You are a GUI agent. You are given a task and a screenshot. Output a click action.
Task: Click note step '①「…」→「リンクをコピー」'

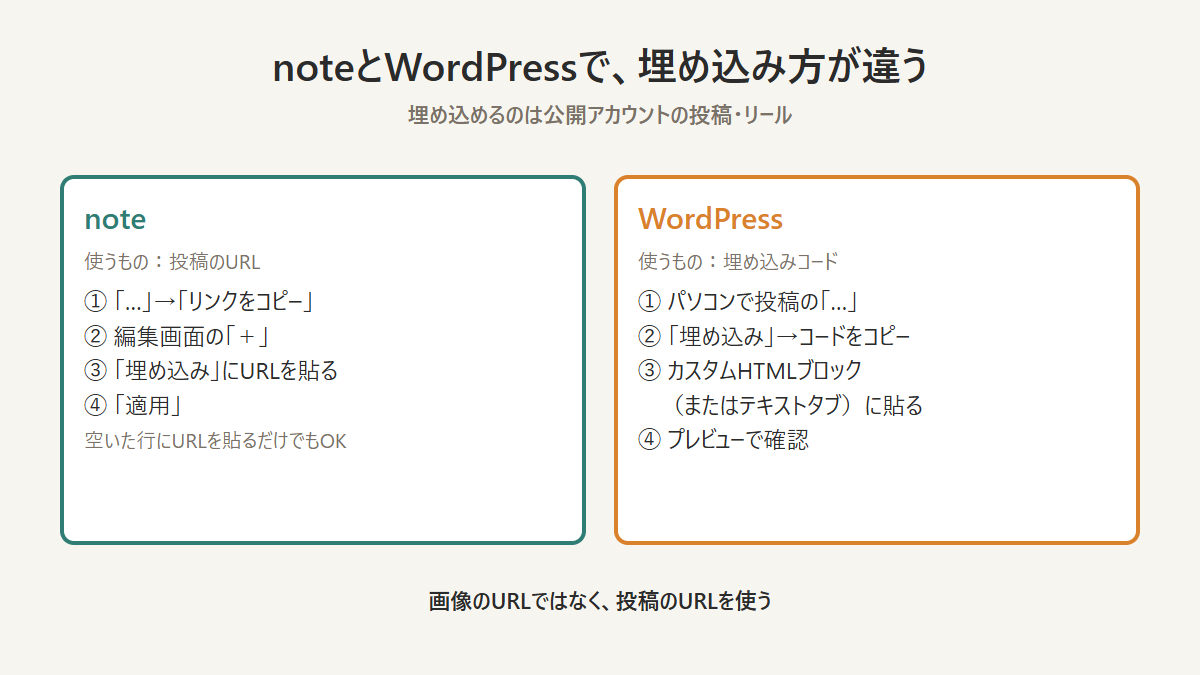[x=201, y=300]
